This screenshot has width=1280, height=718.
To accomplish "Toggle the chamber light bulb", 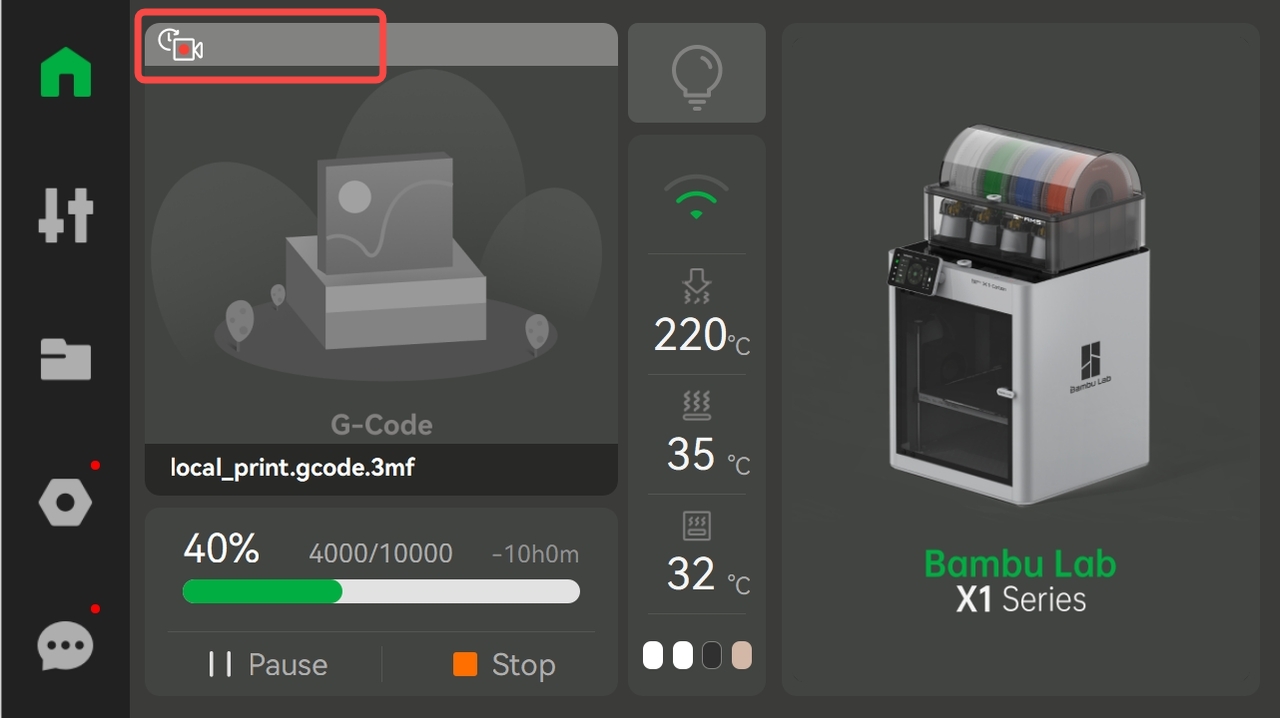I will point(697,73).
